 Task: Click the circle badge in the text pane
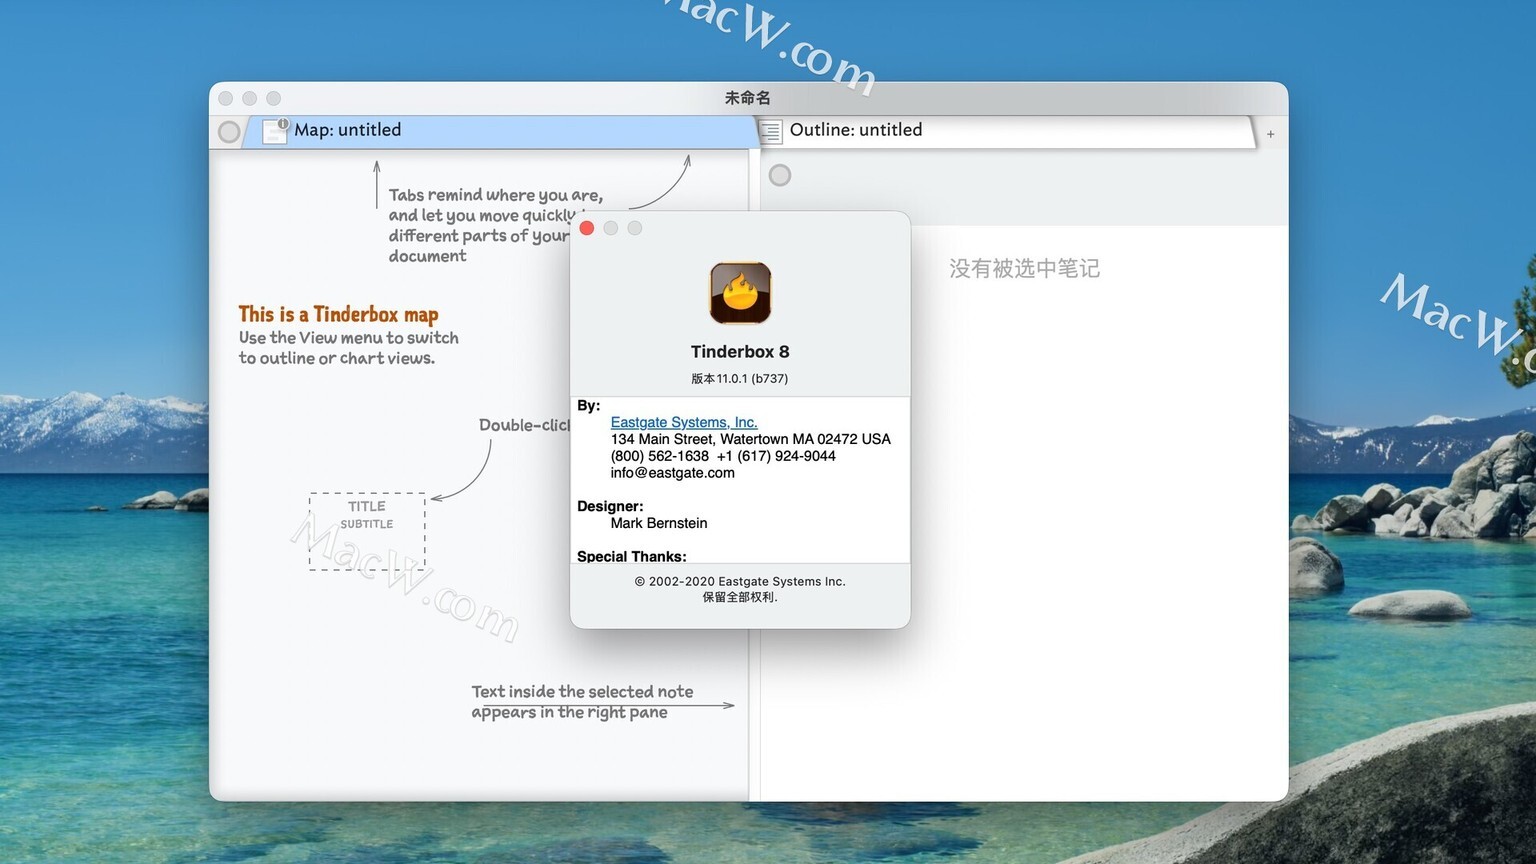[x=780, y=175]
